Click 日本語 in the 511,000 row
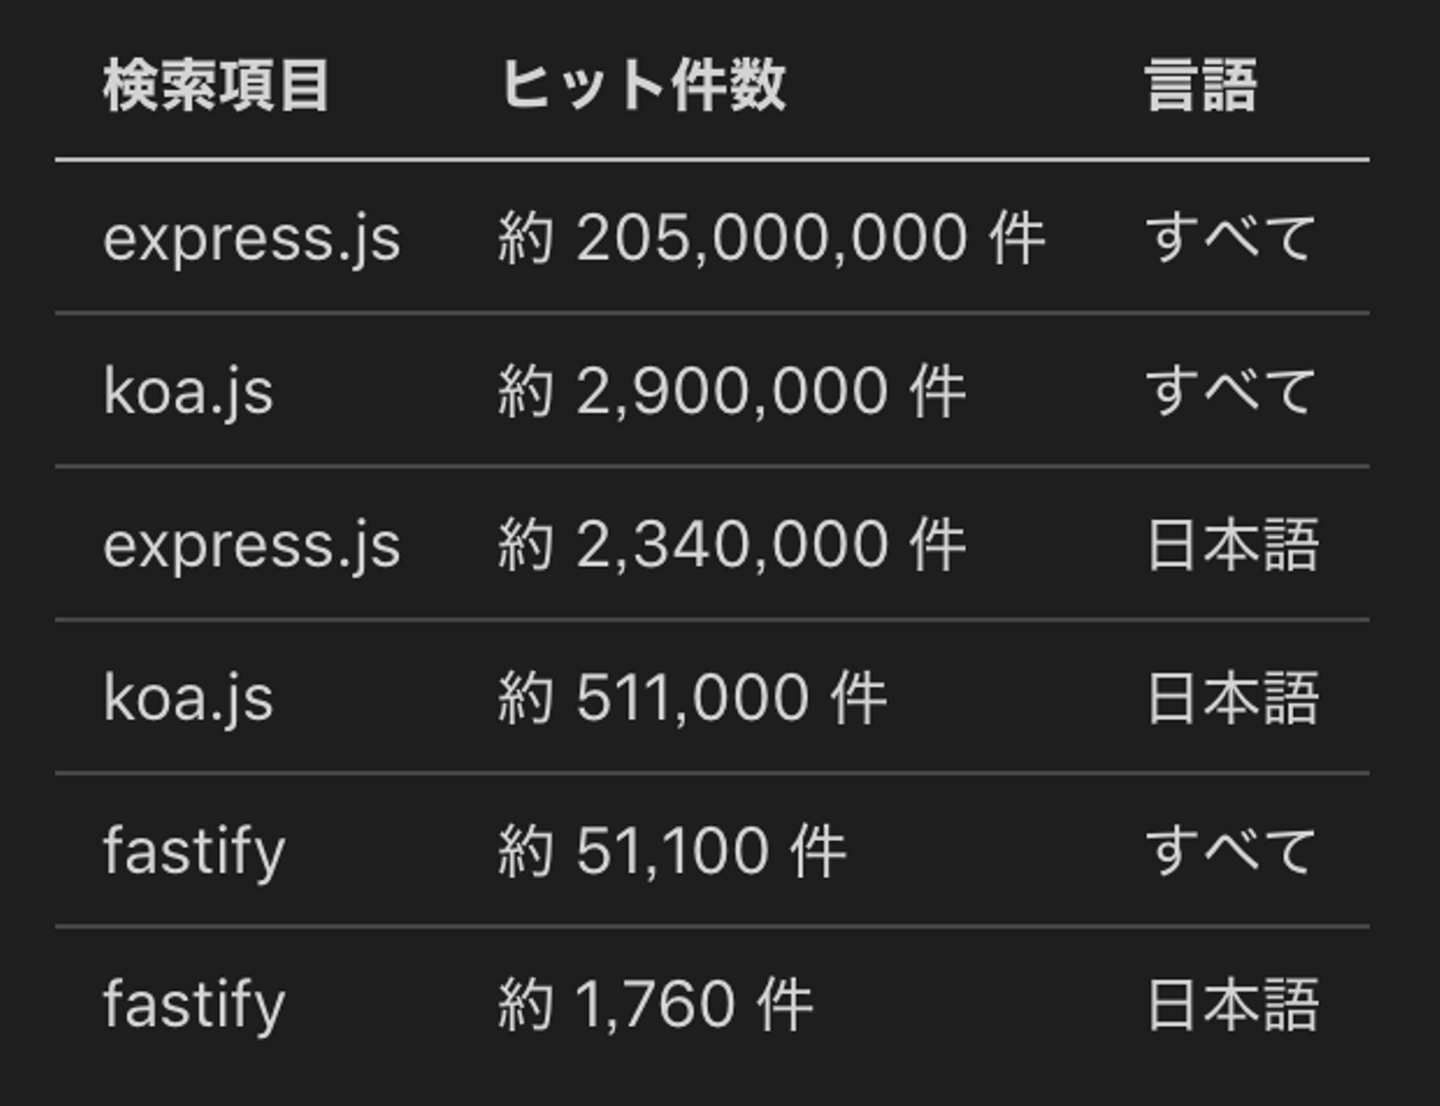The height and width of the screenshot is (1106, 1440). (1232, 698)
